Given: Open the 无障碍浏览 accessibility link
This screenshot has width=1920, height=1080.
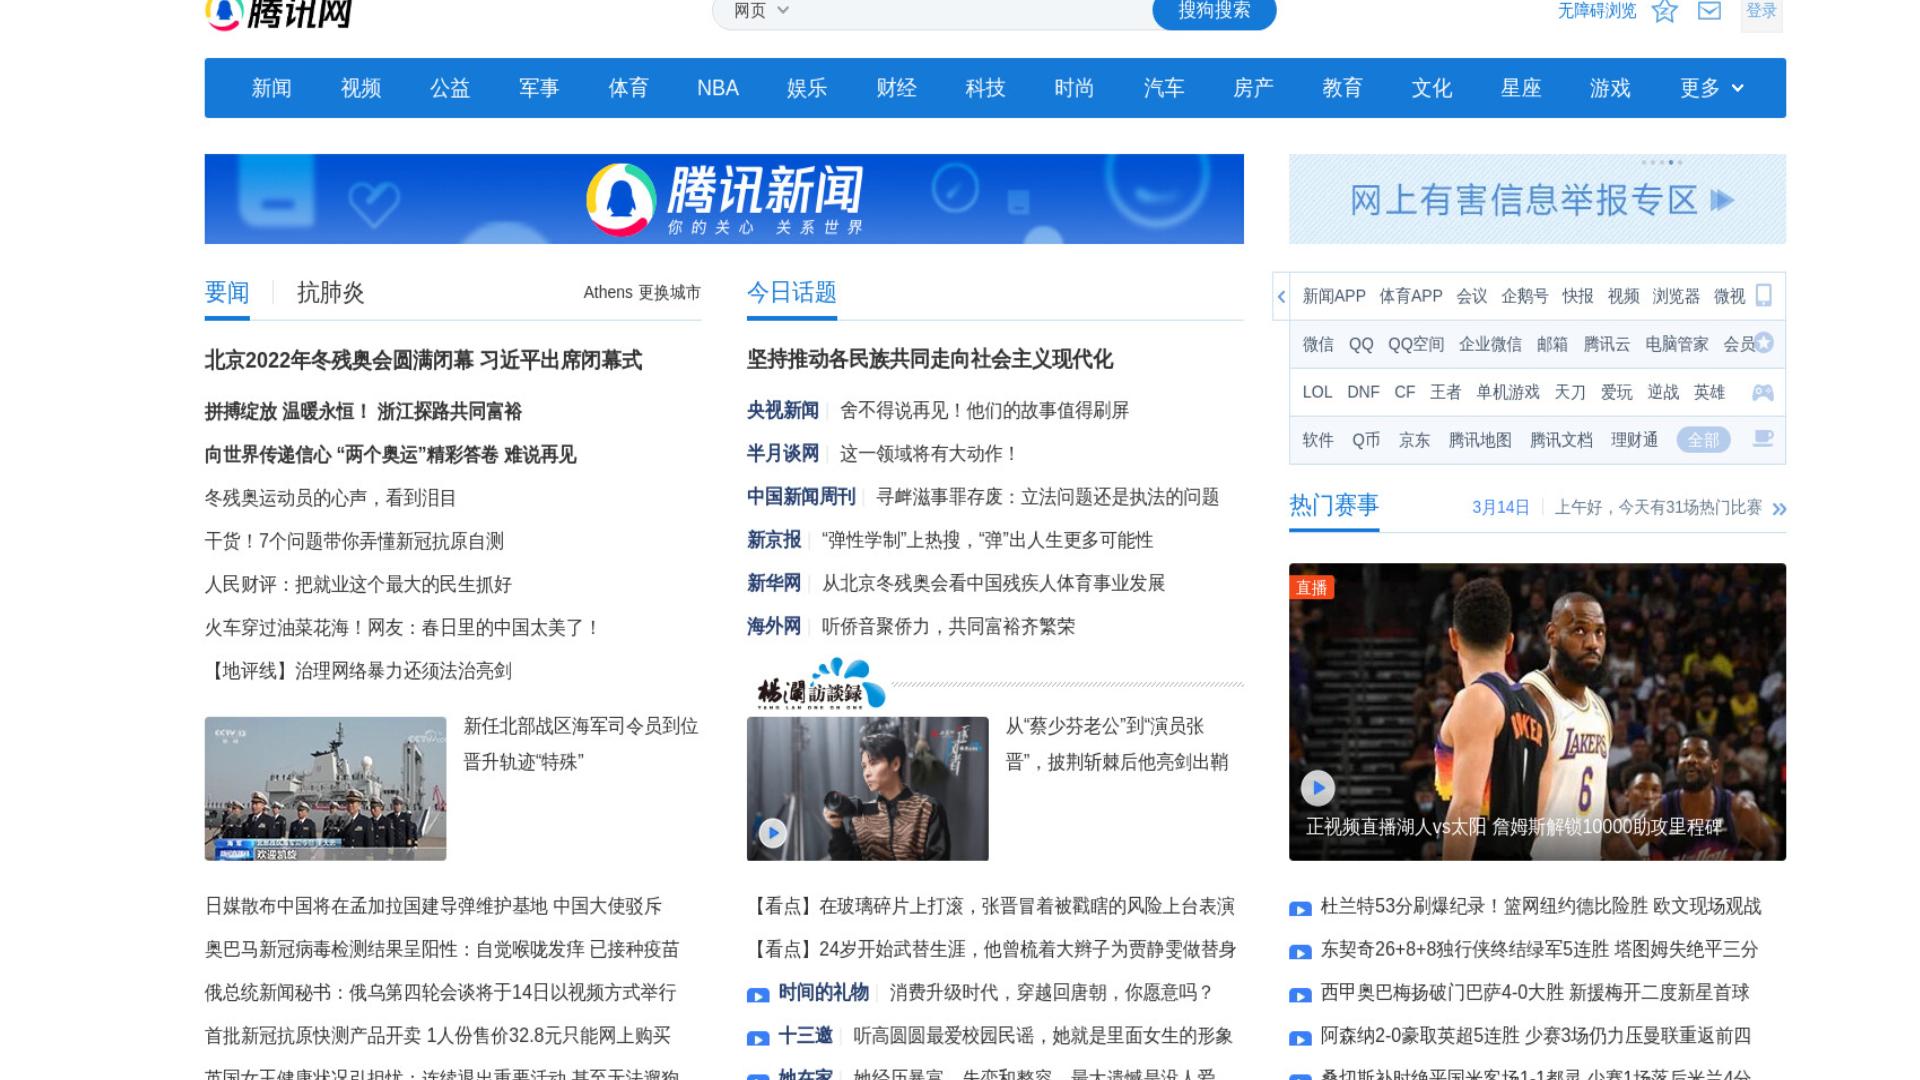Looking at the screenshot, I should tap(1597, 11).
